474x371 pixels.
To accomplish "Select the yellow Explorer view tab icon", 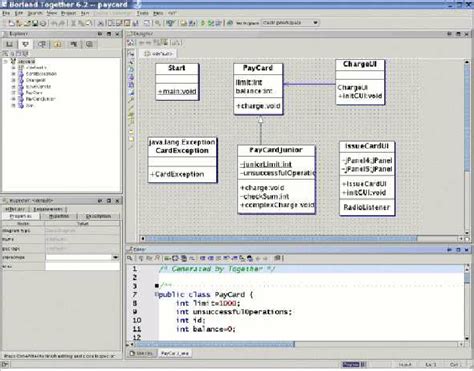I will 58,44.
